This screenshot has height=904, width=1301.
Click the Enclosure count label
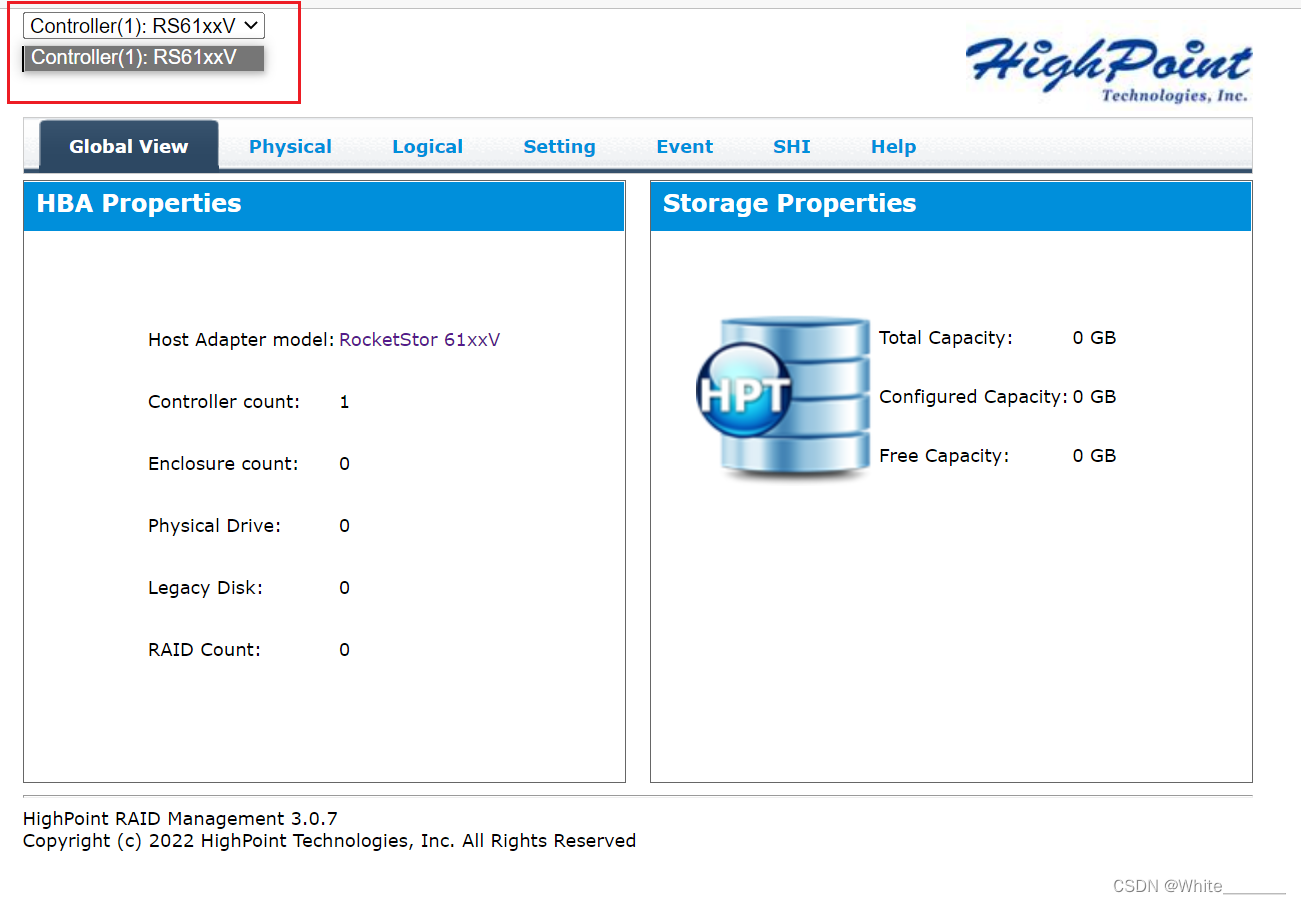(x=223, y=464)
